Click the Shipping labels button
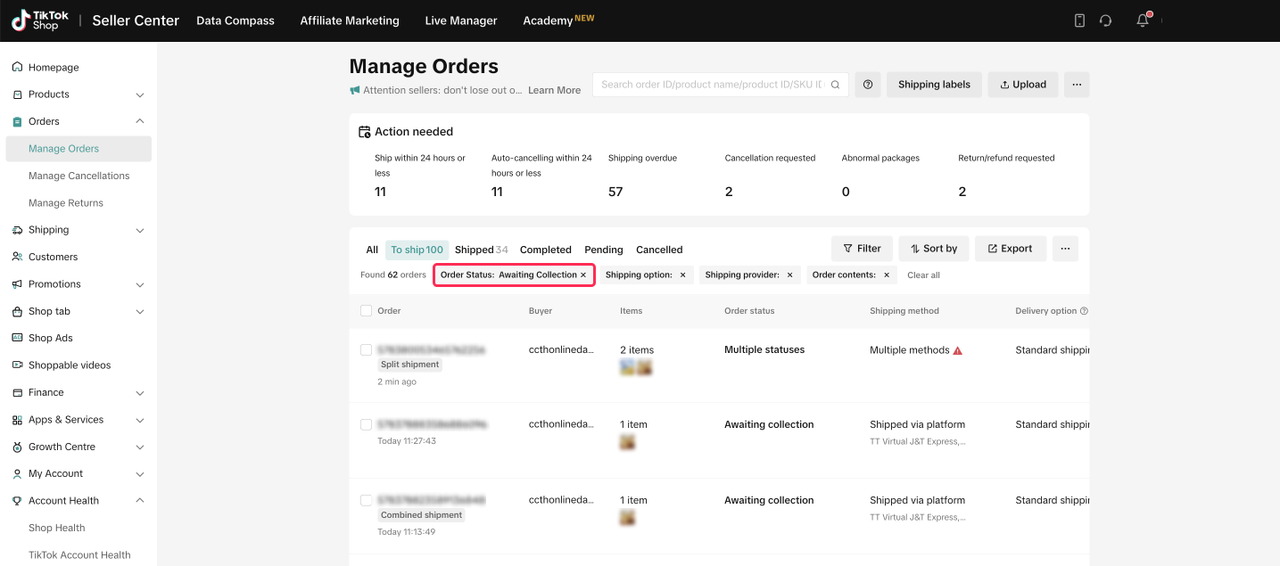This screenshot has height=566, width=1280. point(934,85)
